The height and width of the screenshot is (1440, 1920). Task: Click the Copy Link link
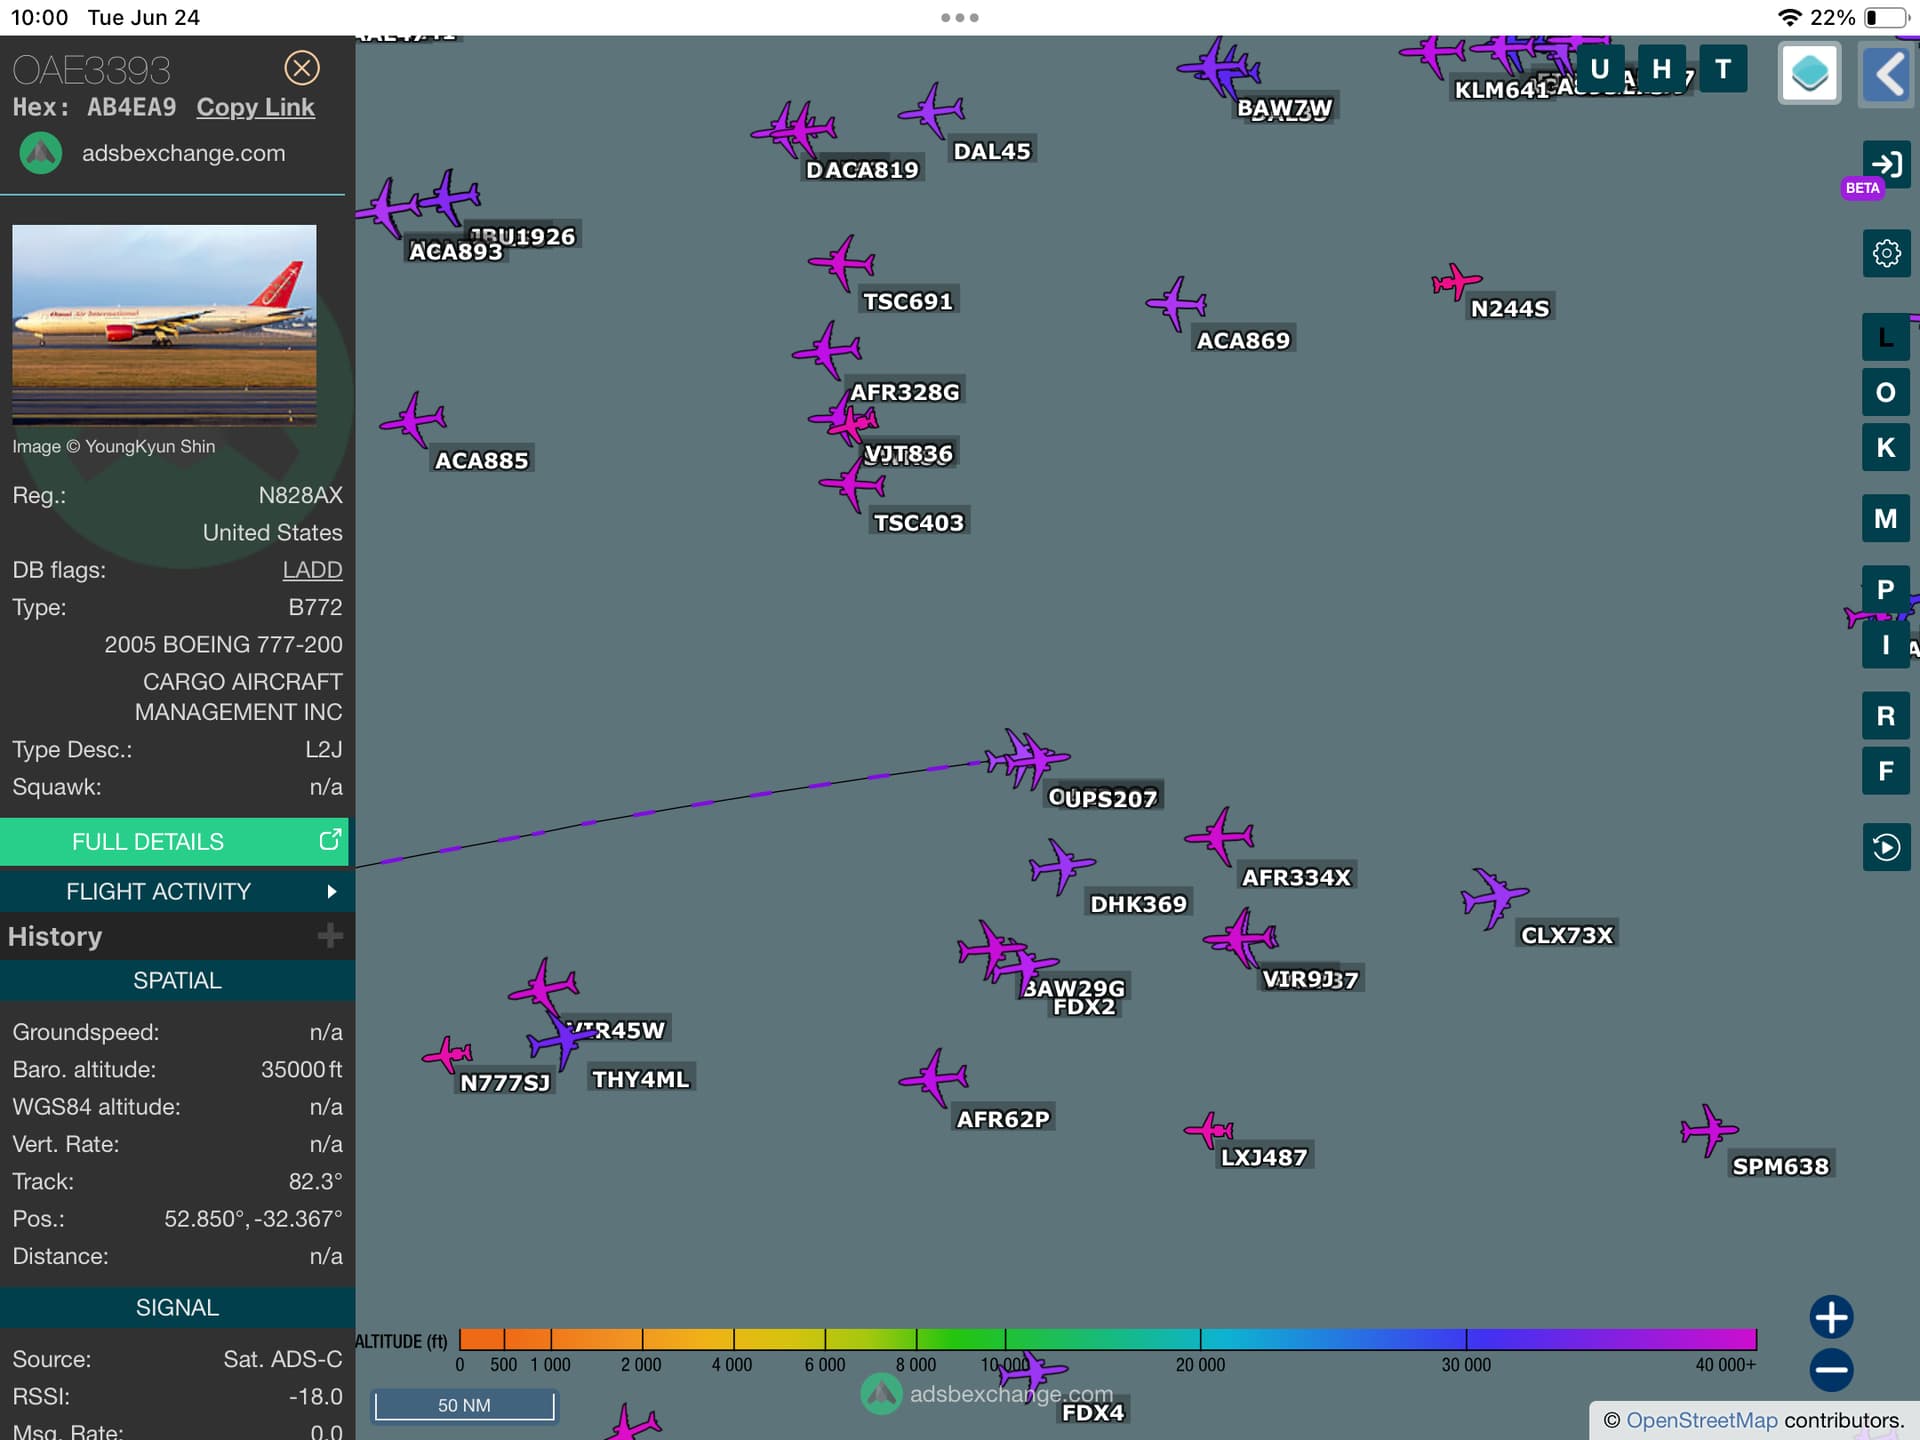(x=255, y=107)
